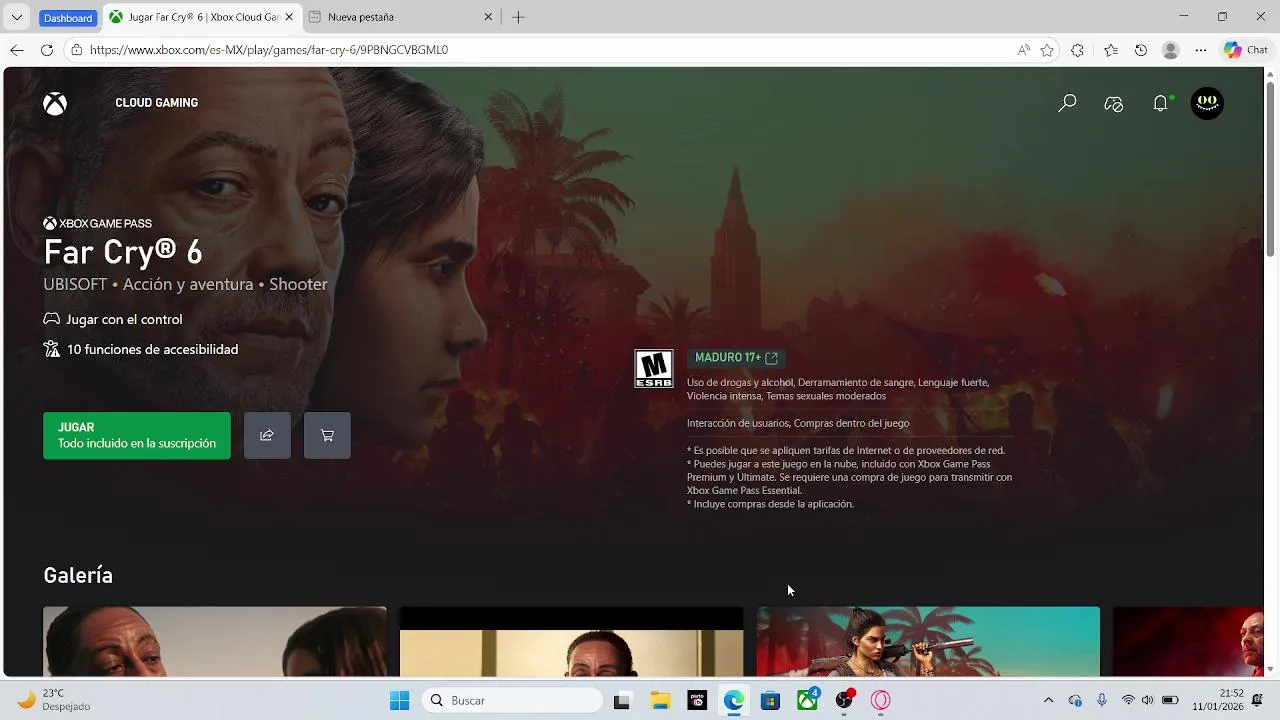Toggle Read aloud in the address bar

1024,50
